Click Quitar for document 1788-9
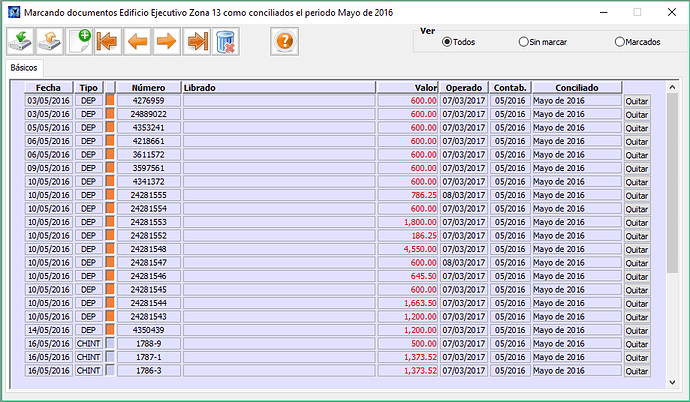Screen dimensions: 690x402 pyautogui.click(x=636, y=343)
